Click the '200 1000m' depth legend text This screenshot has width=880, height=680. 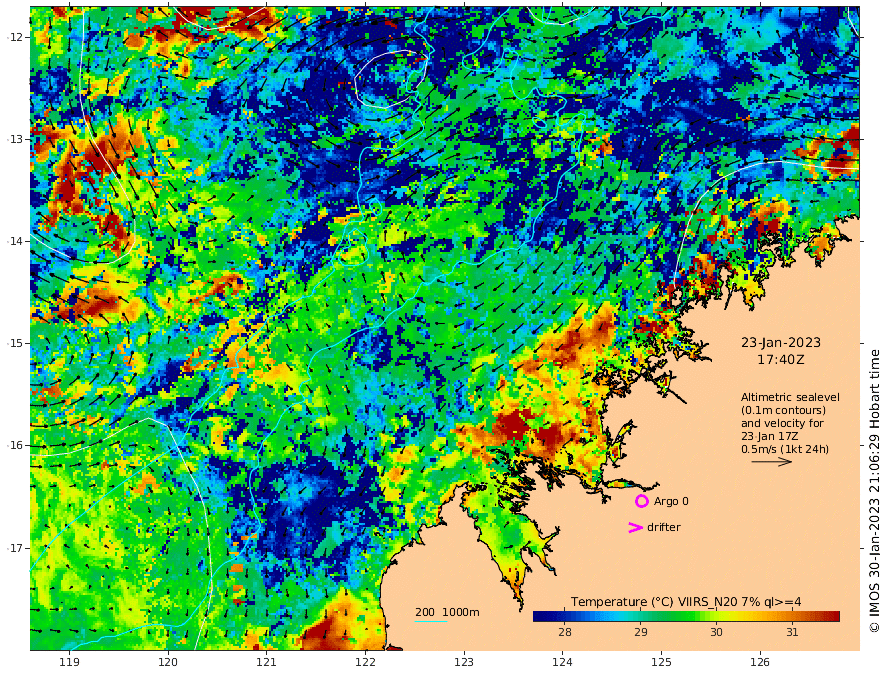pyautogui.click(x=447, y=612)
